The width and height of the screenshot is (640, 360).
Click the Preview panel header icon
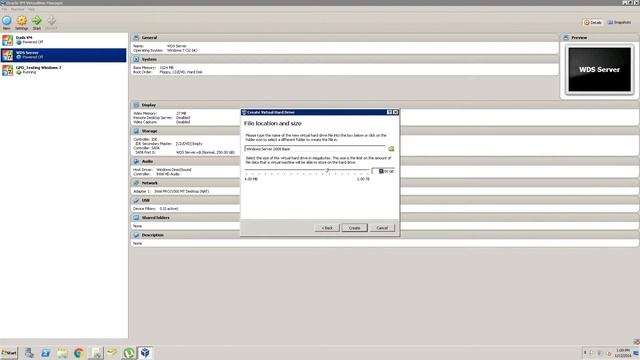566,38
